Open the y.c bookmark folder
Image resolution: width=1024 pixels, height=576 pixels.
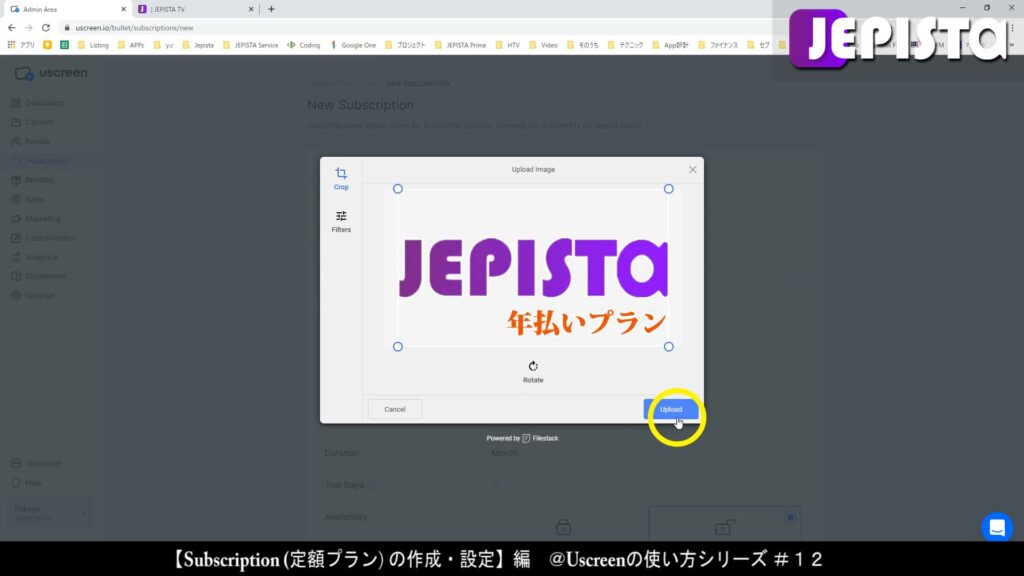pos(163,45)
